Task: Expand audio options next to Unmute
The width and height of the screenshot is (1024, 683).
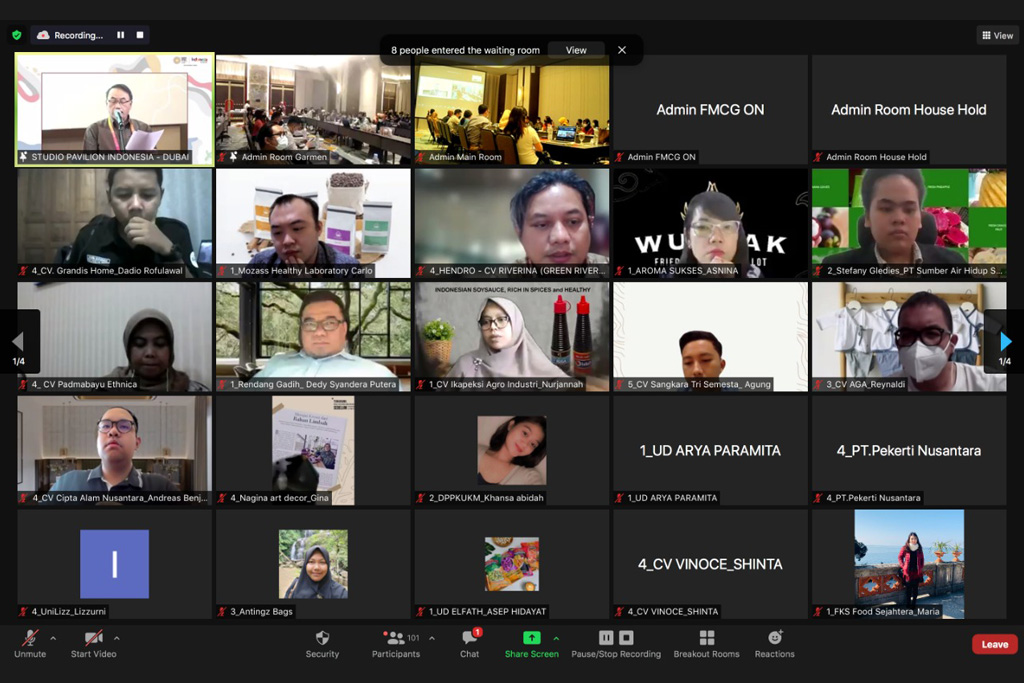Action: pos(53,638)
